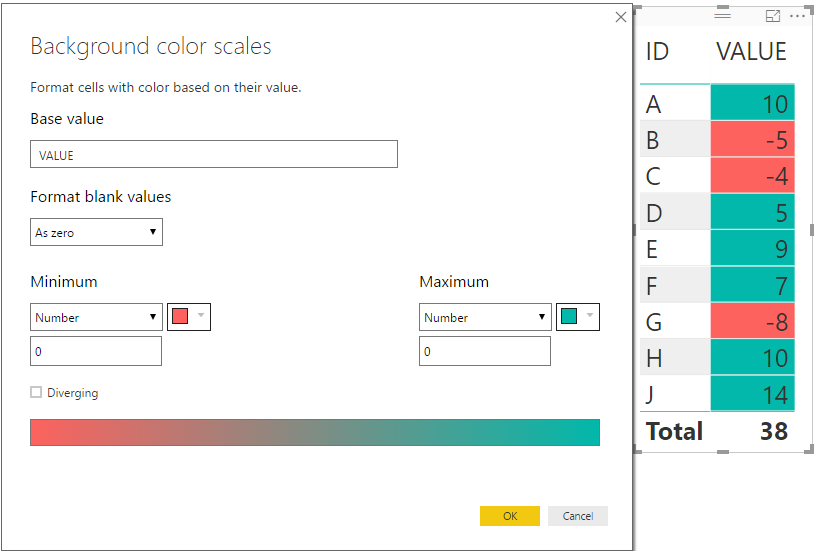816x553 pixels.
Task: Select the cell with ID A
Action: (x=675, y=103)
